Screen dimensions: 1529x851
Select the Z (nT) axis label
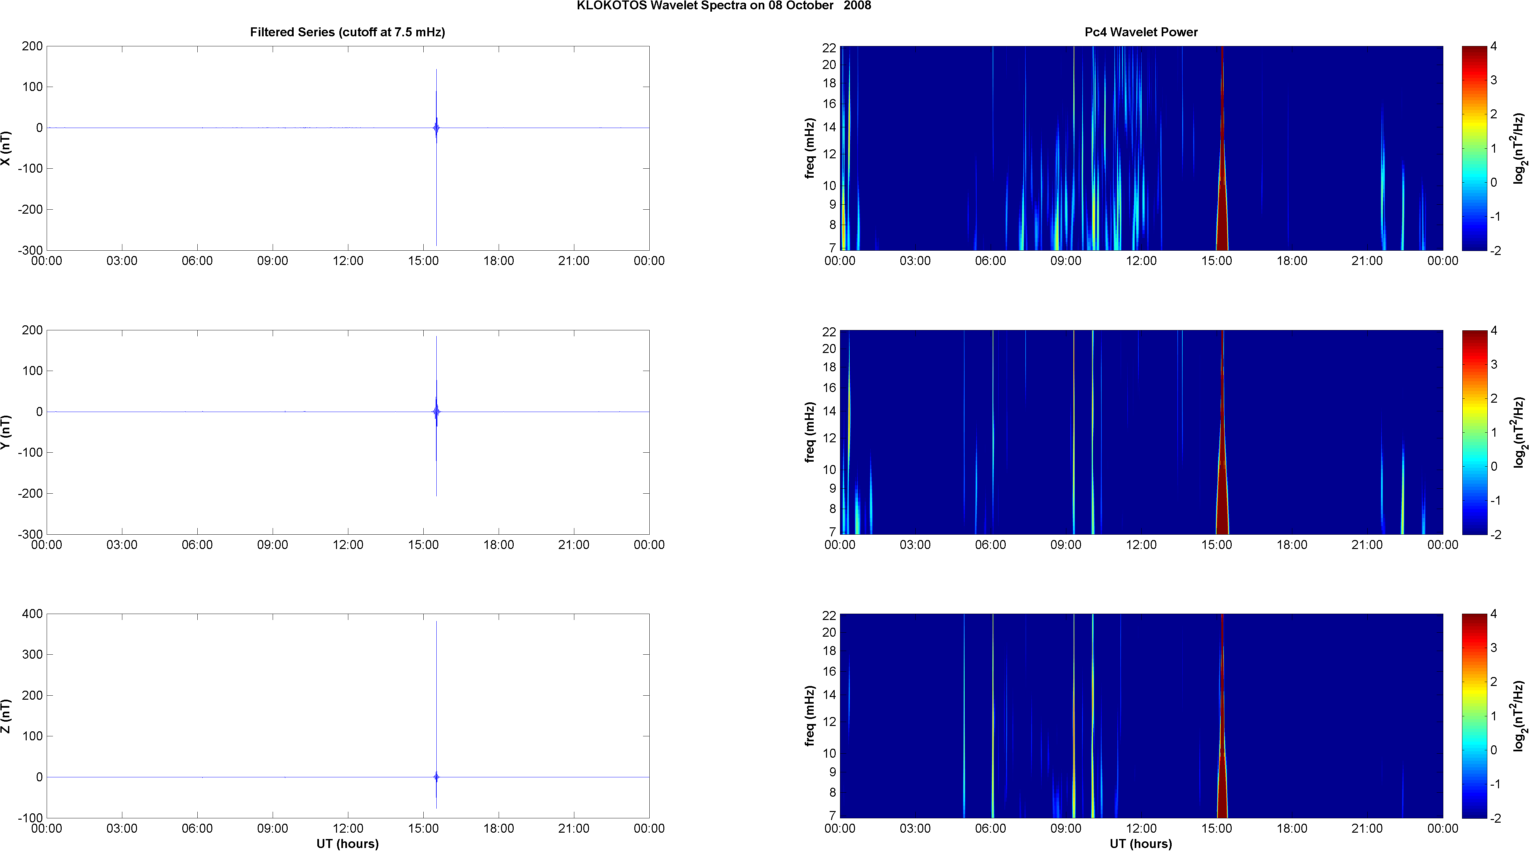coord(6,716)
